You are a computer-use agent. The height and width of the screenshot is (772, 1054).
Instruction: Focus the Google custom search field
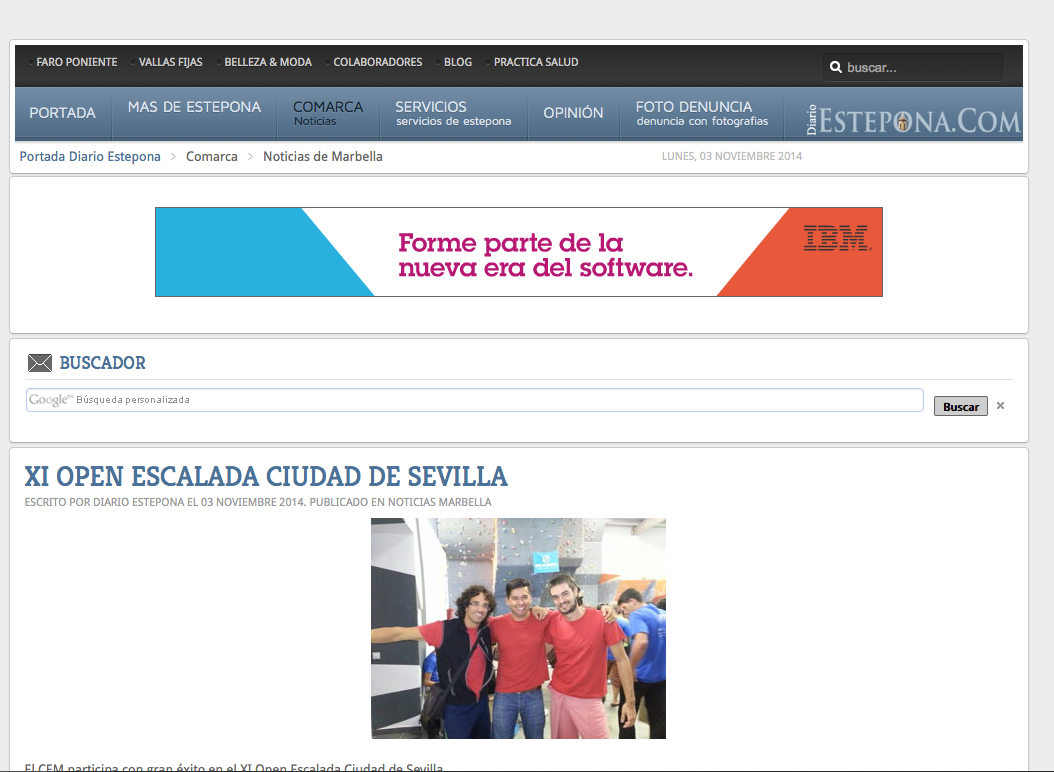pyautogui.click(x=474, y=400)
